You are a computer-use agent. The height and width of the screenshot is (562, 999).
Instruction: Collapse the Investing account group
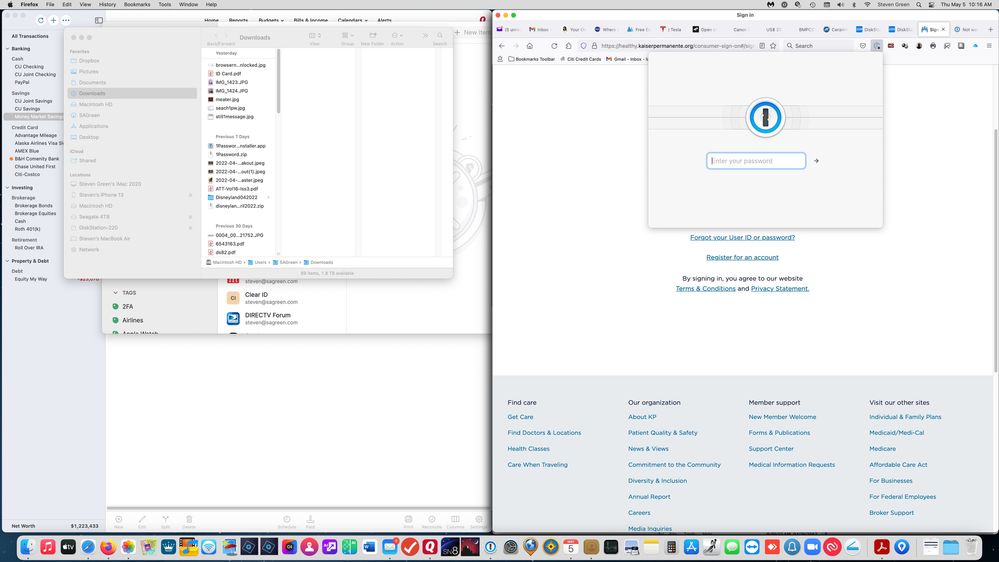coord(7,187)
